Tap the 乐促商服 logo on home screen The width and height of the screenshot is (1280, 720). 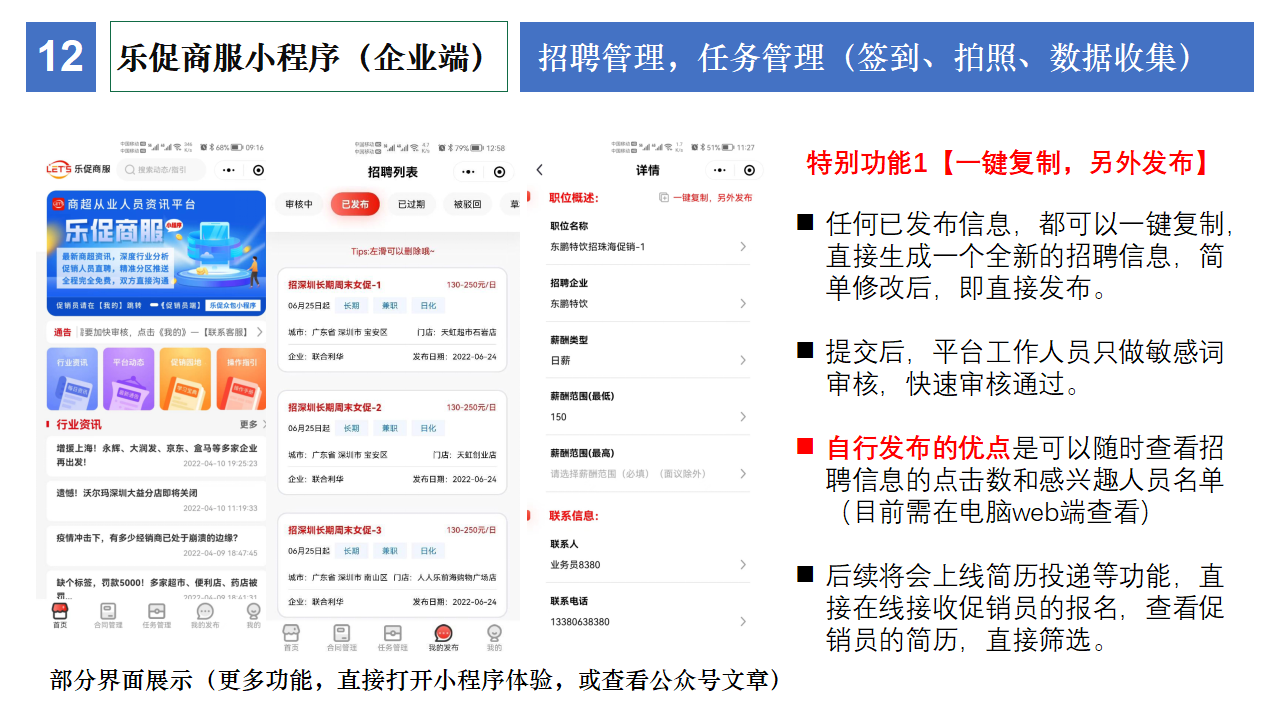pos(78,170)
